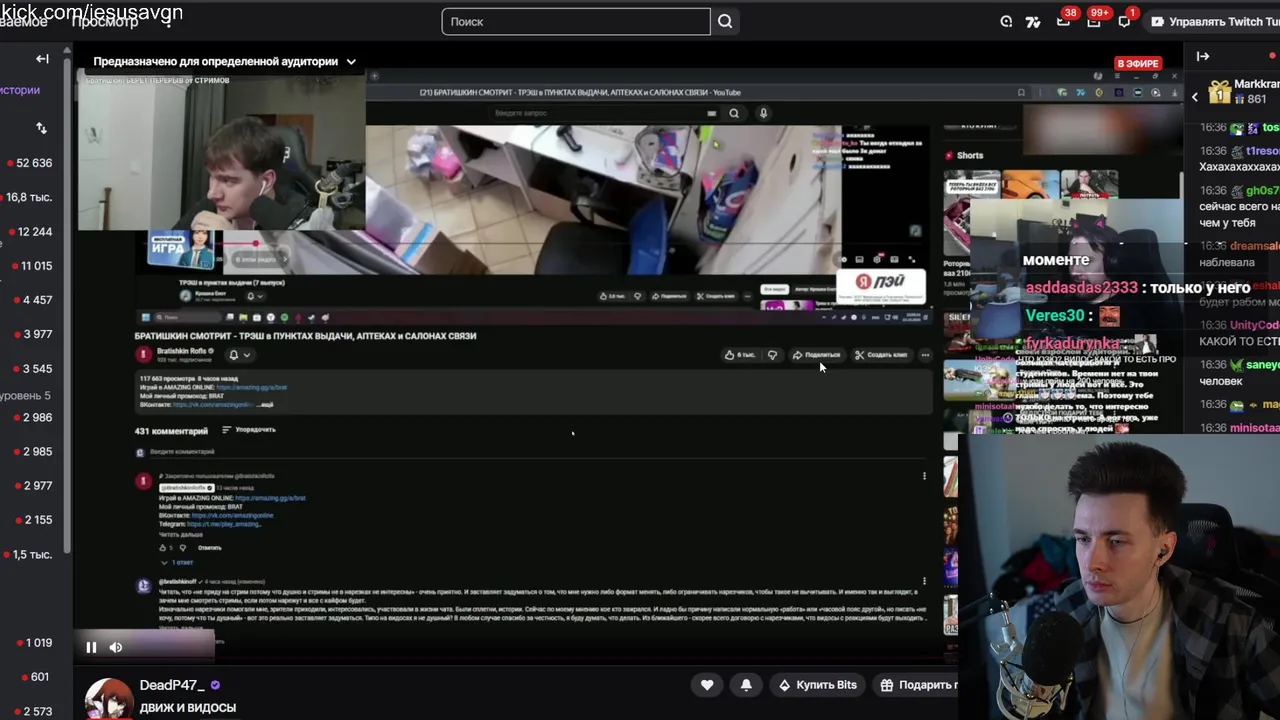Click YouTube search magnifier in embedded browser

(733, 113)
